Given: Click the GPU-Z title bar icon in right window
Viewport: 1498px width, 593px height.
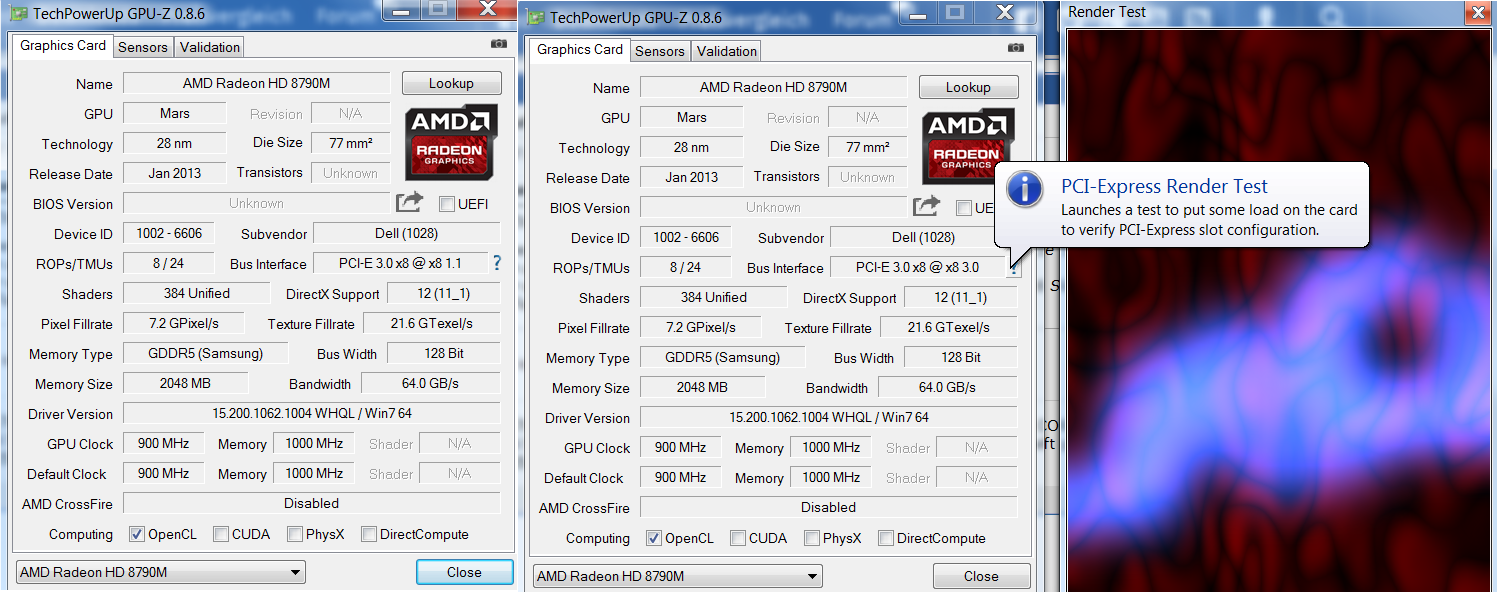Looking at the screenshot, I should pos(536,18).
